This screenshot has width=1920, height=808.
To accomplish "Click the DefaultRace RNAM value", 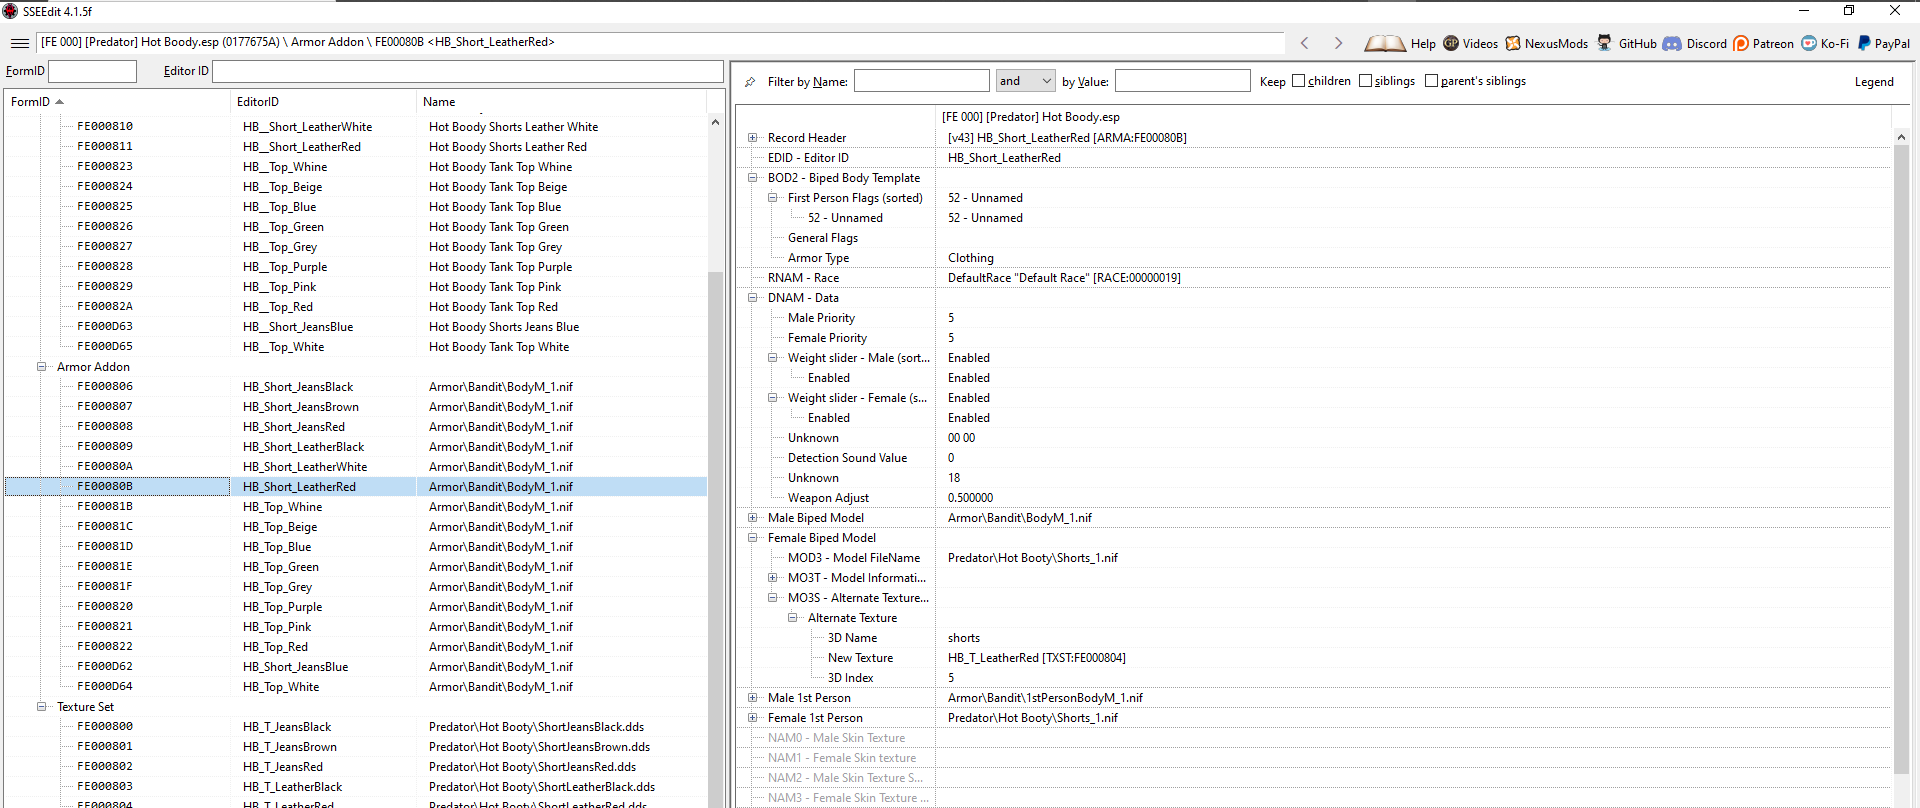I will tap(1064, 278).
